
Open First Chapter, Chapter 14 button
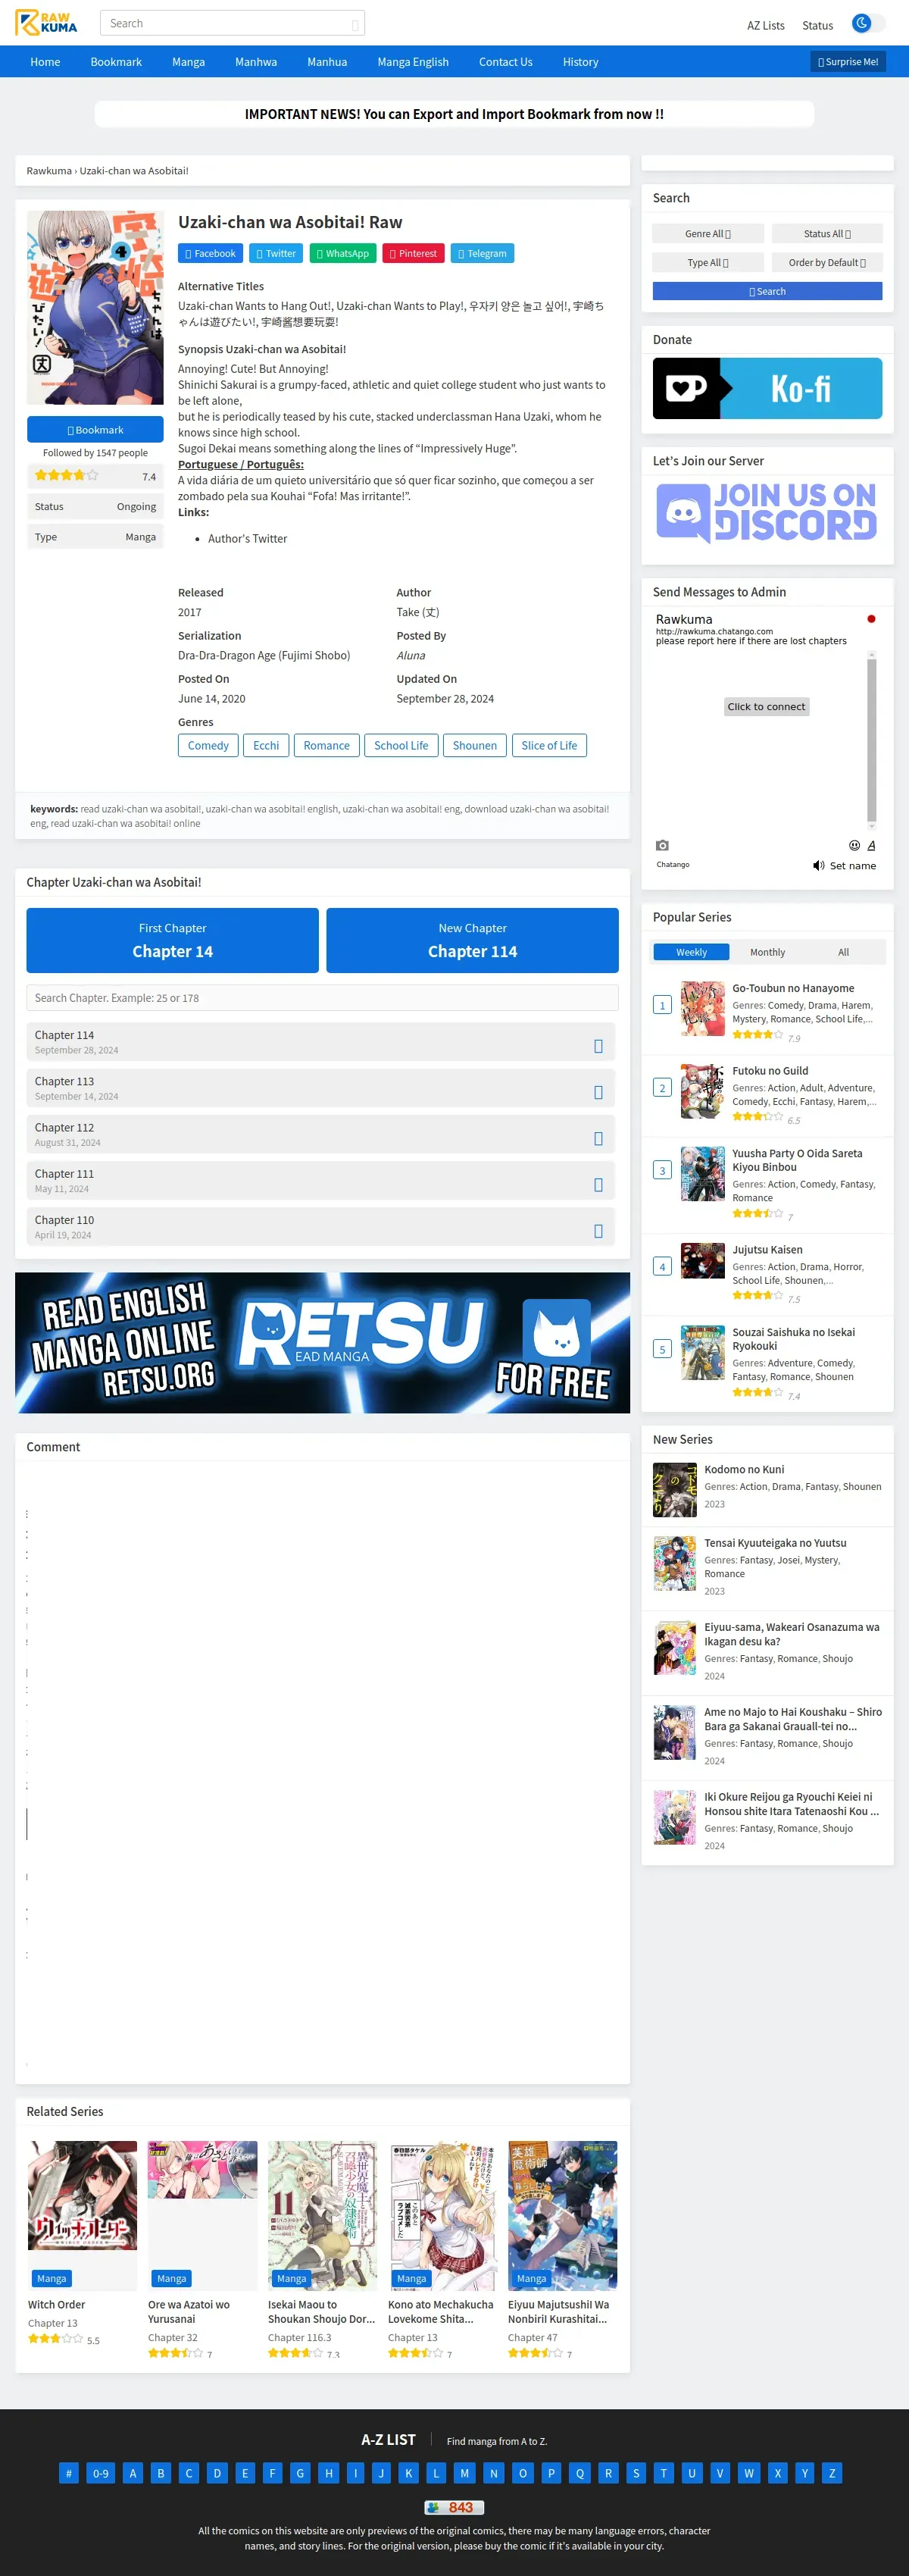point(172,941)
